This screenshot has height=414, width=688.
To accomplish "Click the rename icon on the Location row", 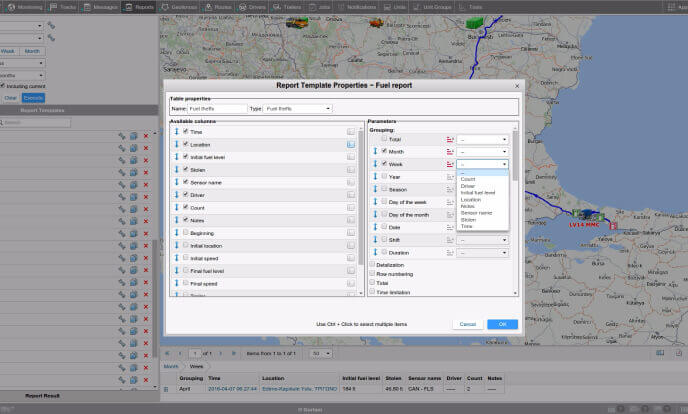I will [x=351, y=144].
